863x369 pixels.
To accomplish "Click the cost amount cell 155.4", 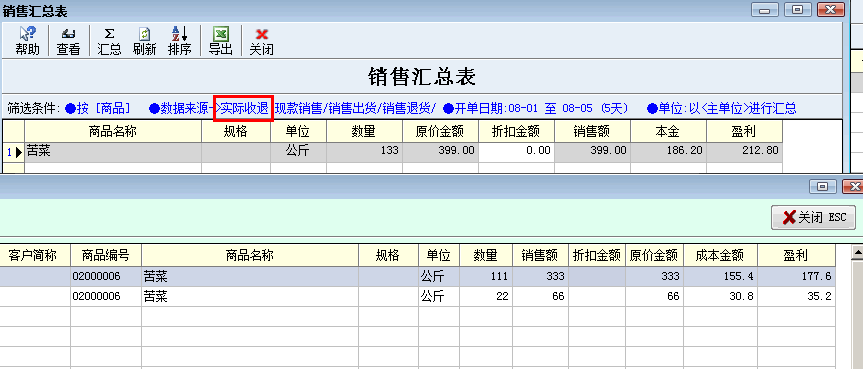I will tap(719, 276).
